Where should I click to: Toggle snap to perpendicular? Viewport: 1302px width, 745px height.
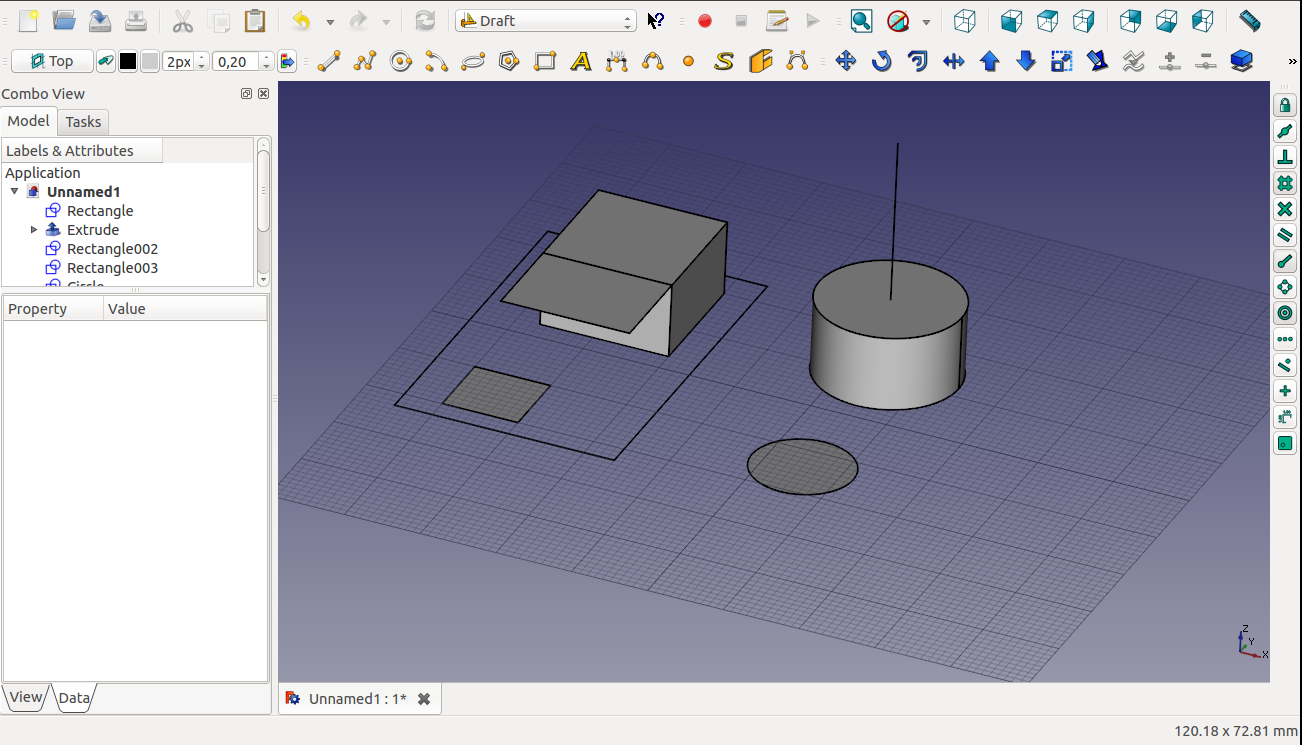(x=1285, y=157)
